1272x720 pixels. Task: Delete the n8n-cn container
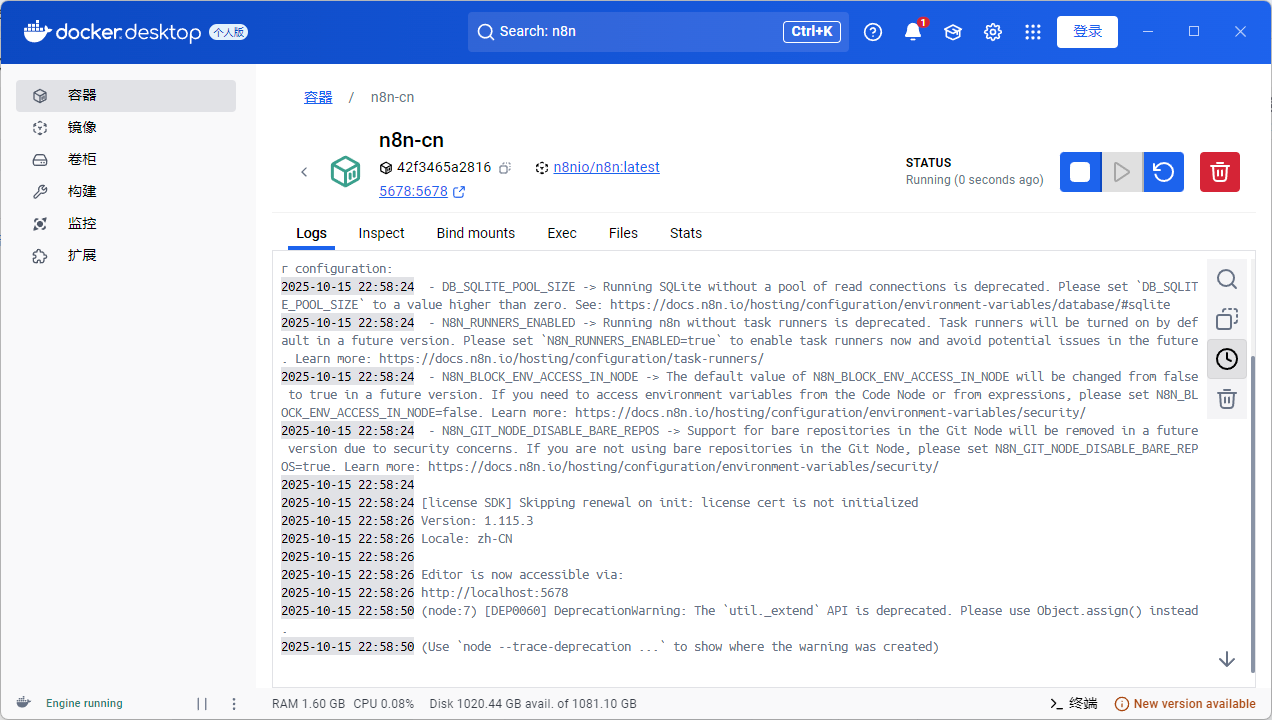tap(1220, 172)
